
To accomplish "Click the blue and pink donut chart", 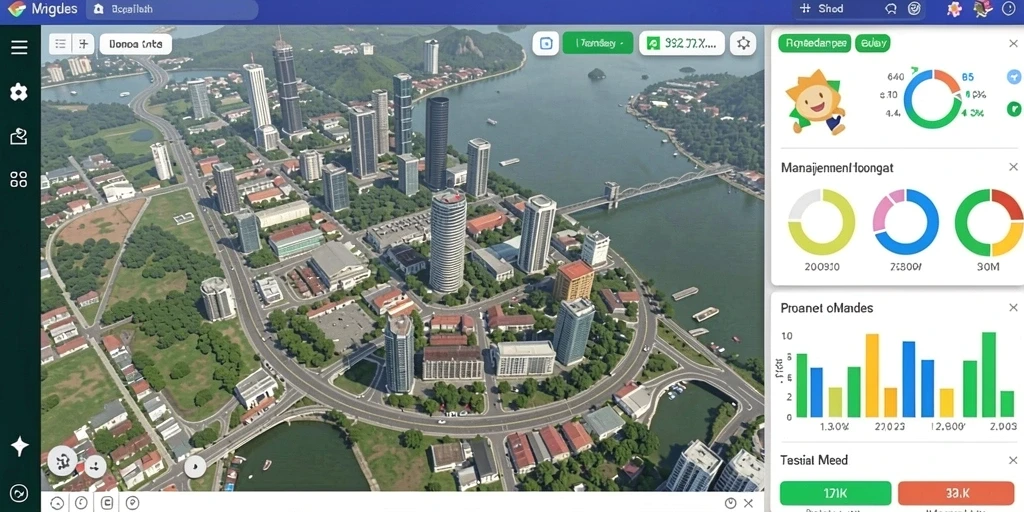I will point(906,222).
